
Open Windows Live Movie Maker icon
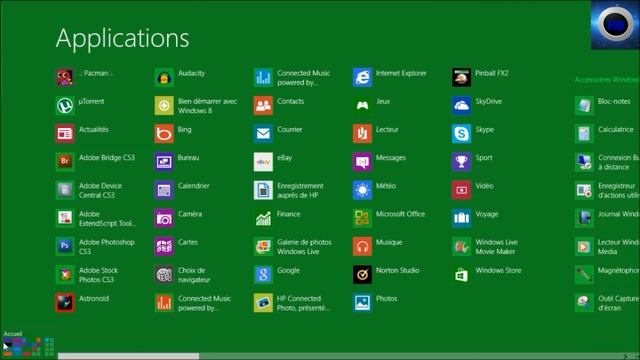(462, 246)
